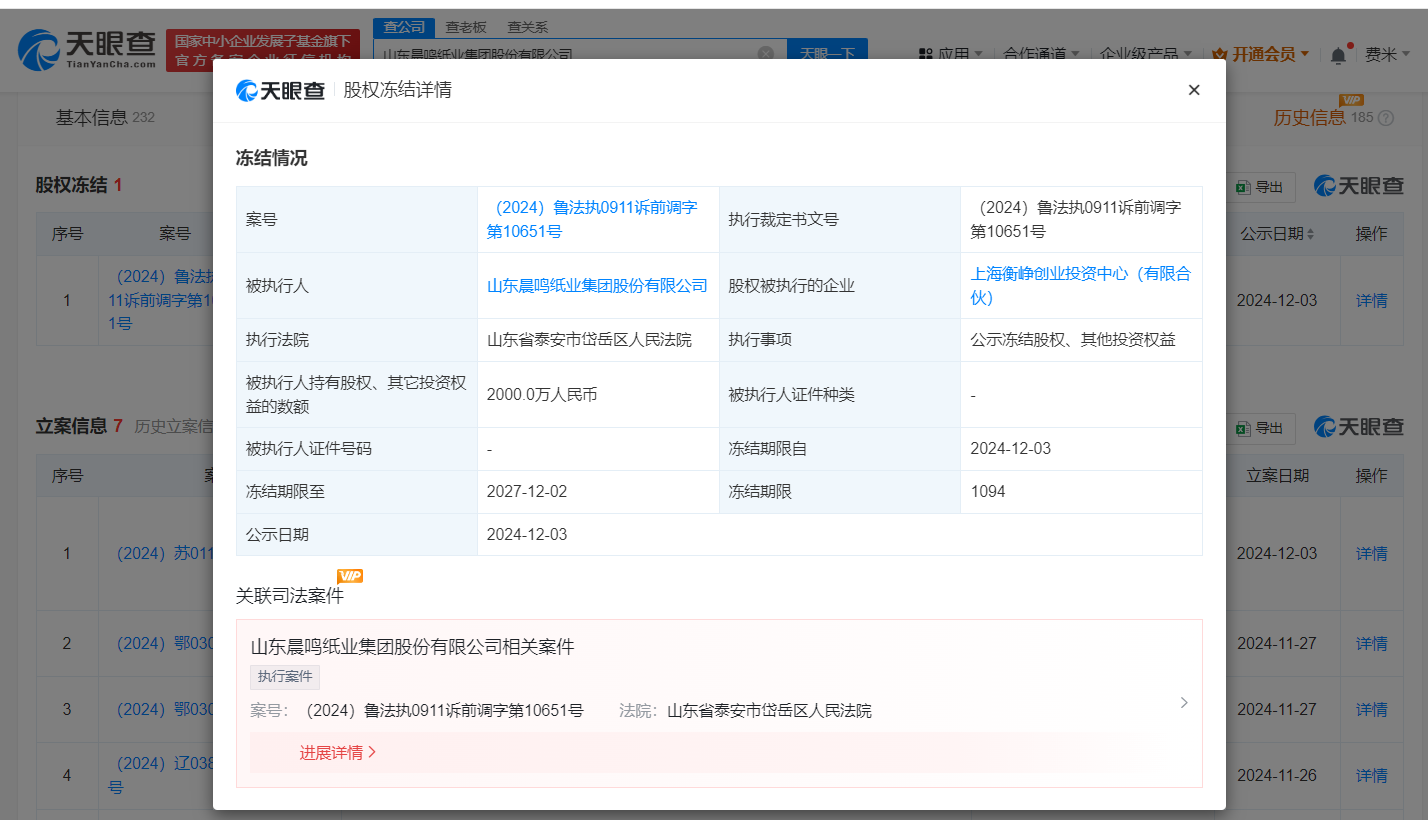Open 详情 for 立案信息 row 1 dated 2024-12-03
The height and width of the screenshot is (820, 1428).
pyautogui.click(x=1371, y=553)
